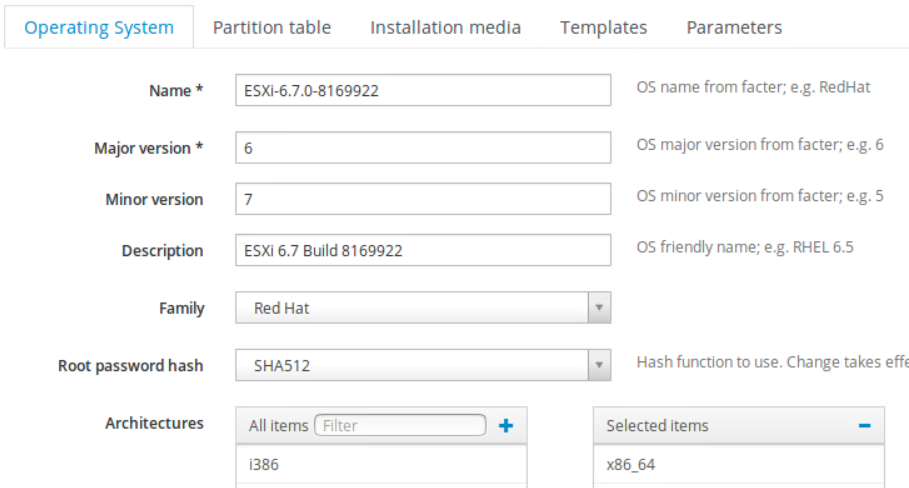Open the Red Hat family combo box
909x488 pixels.
coord(412,308)
